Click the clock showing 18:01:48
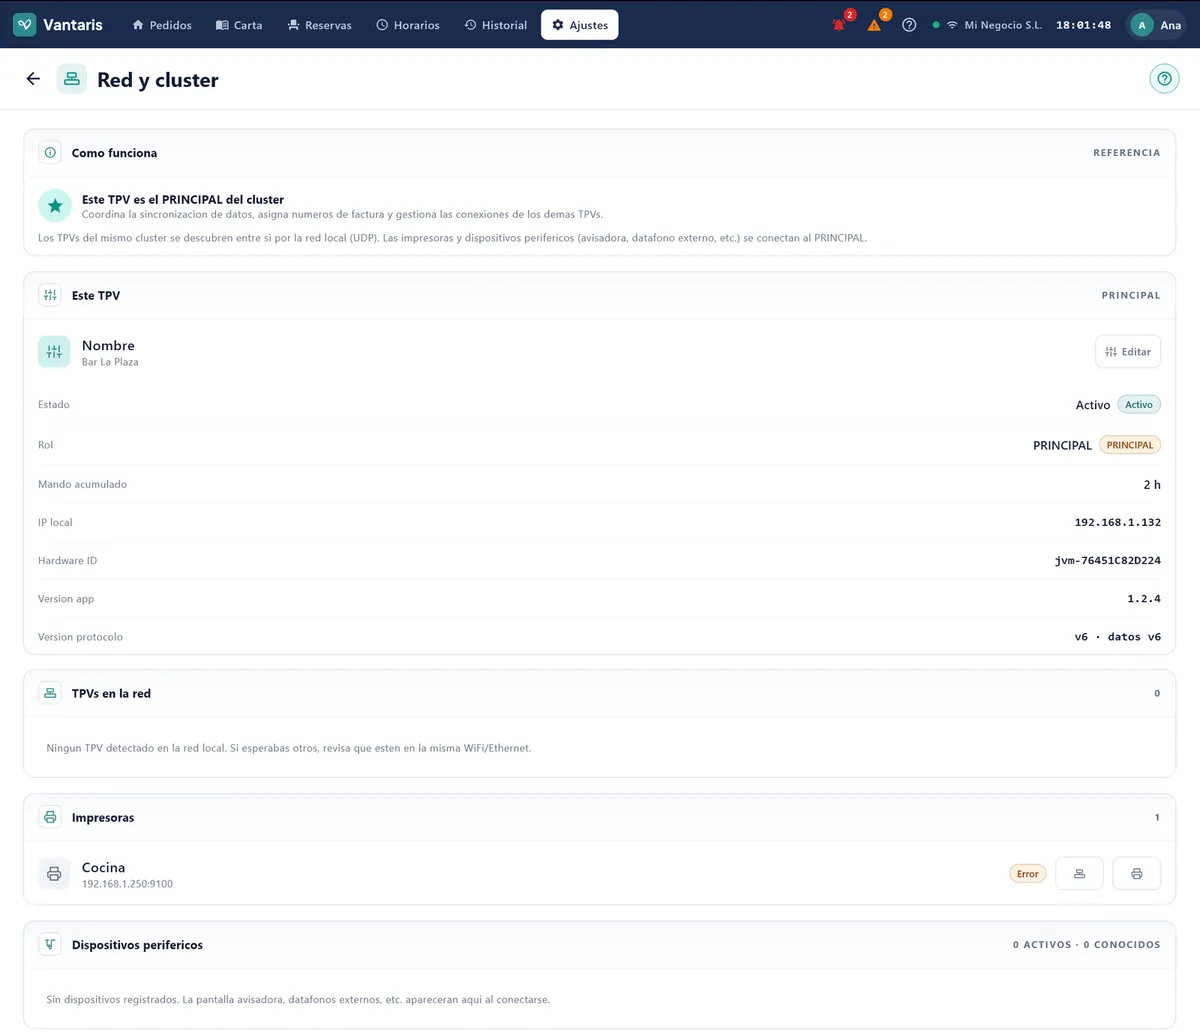This screenshot has width=1200, height=1035. click(x=1084, y=25)
